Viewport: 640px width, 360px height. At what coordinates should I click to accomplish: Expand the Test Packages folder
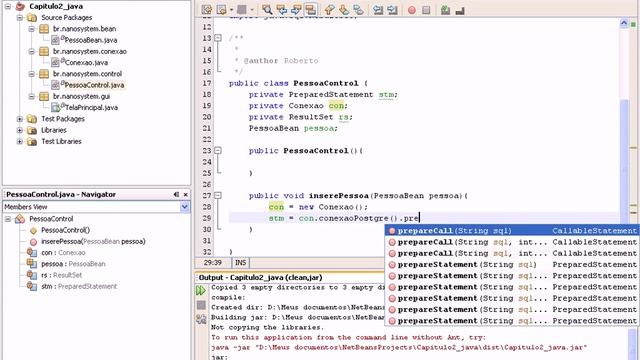coord(20,119)
